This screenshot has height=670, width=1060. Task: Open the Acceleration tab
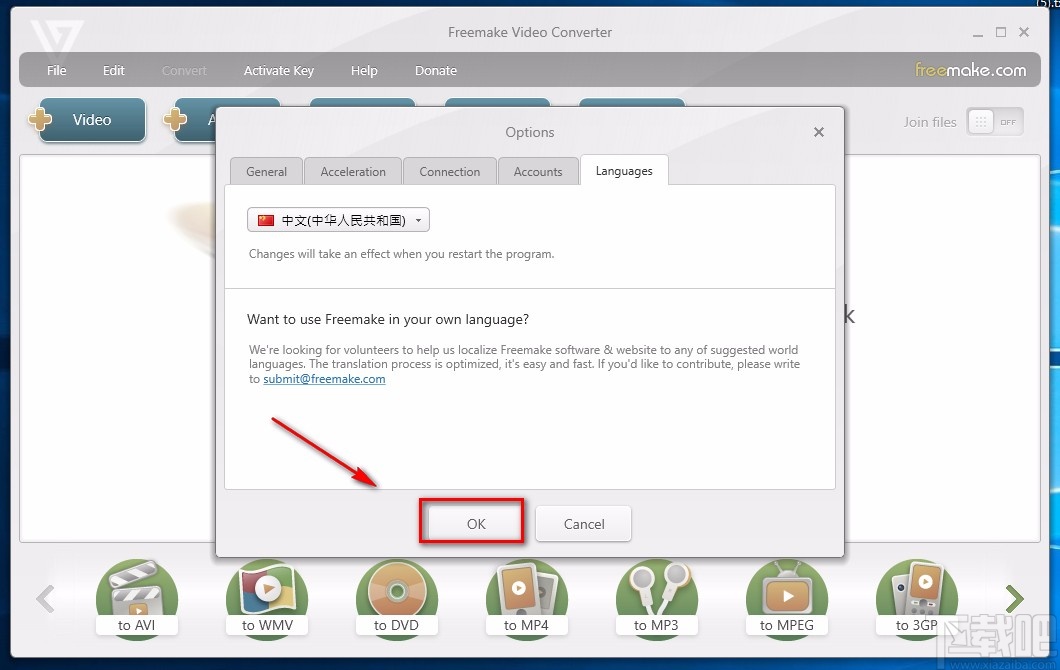point(352,171)
